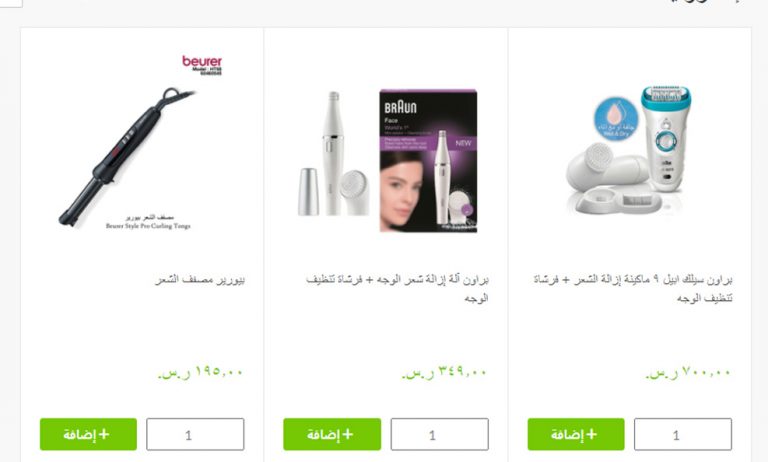The image size is (768, 462).
Task: Click the ٣٤٩,٠٠ ر.س price
Action: pos(444,373)
